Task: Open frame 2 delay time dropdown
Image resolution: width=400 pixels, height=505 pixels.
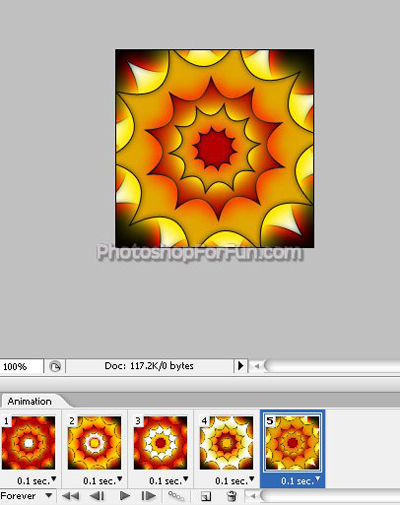Action: (103, 481)
